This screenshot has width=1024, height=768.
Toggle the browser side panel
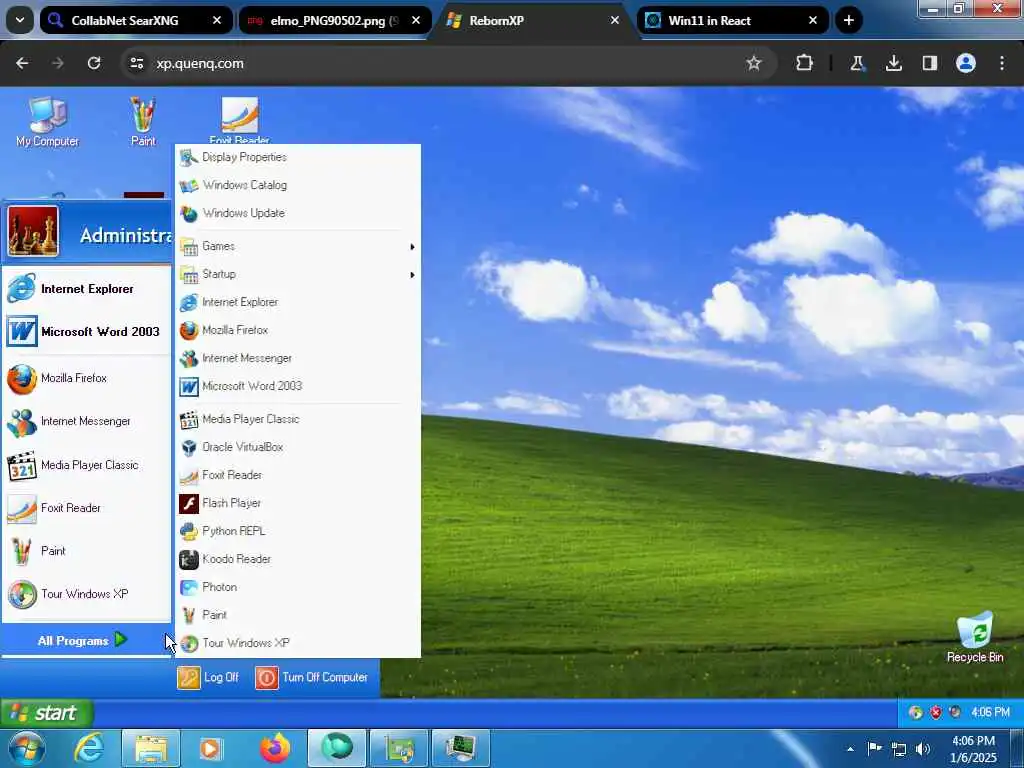pyautogui.click(x=929, y=63)
